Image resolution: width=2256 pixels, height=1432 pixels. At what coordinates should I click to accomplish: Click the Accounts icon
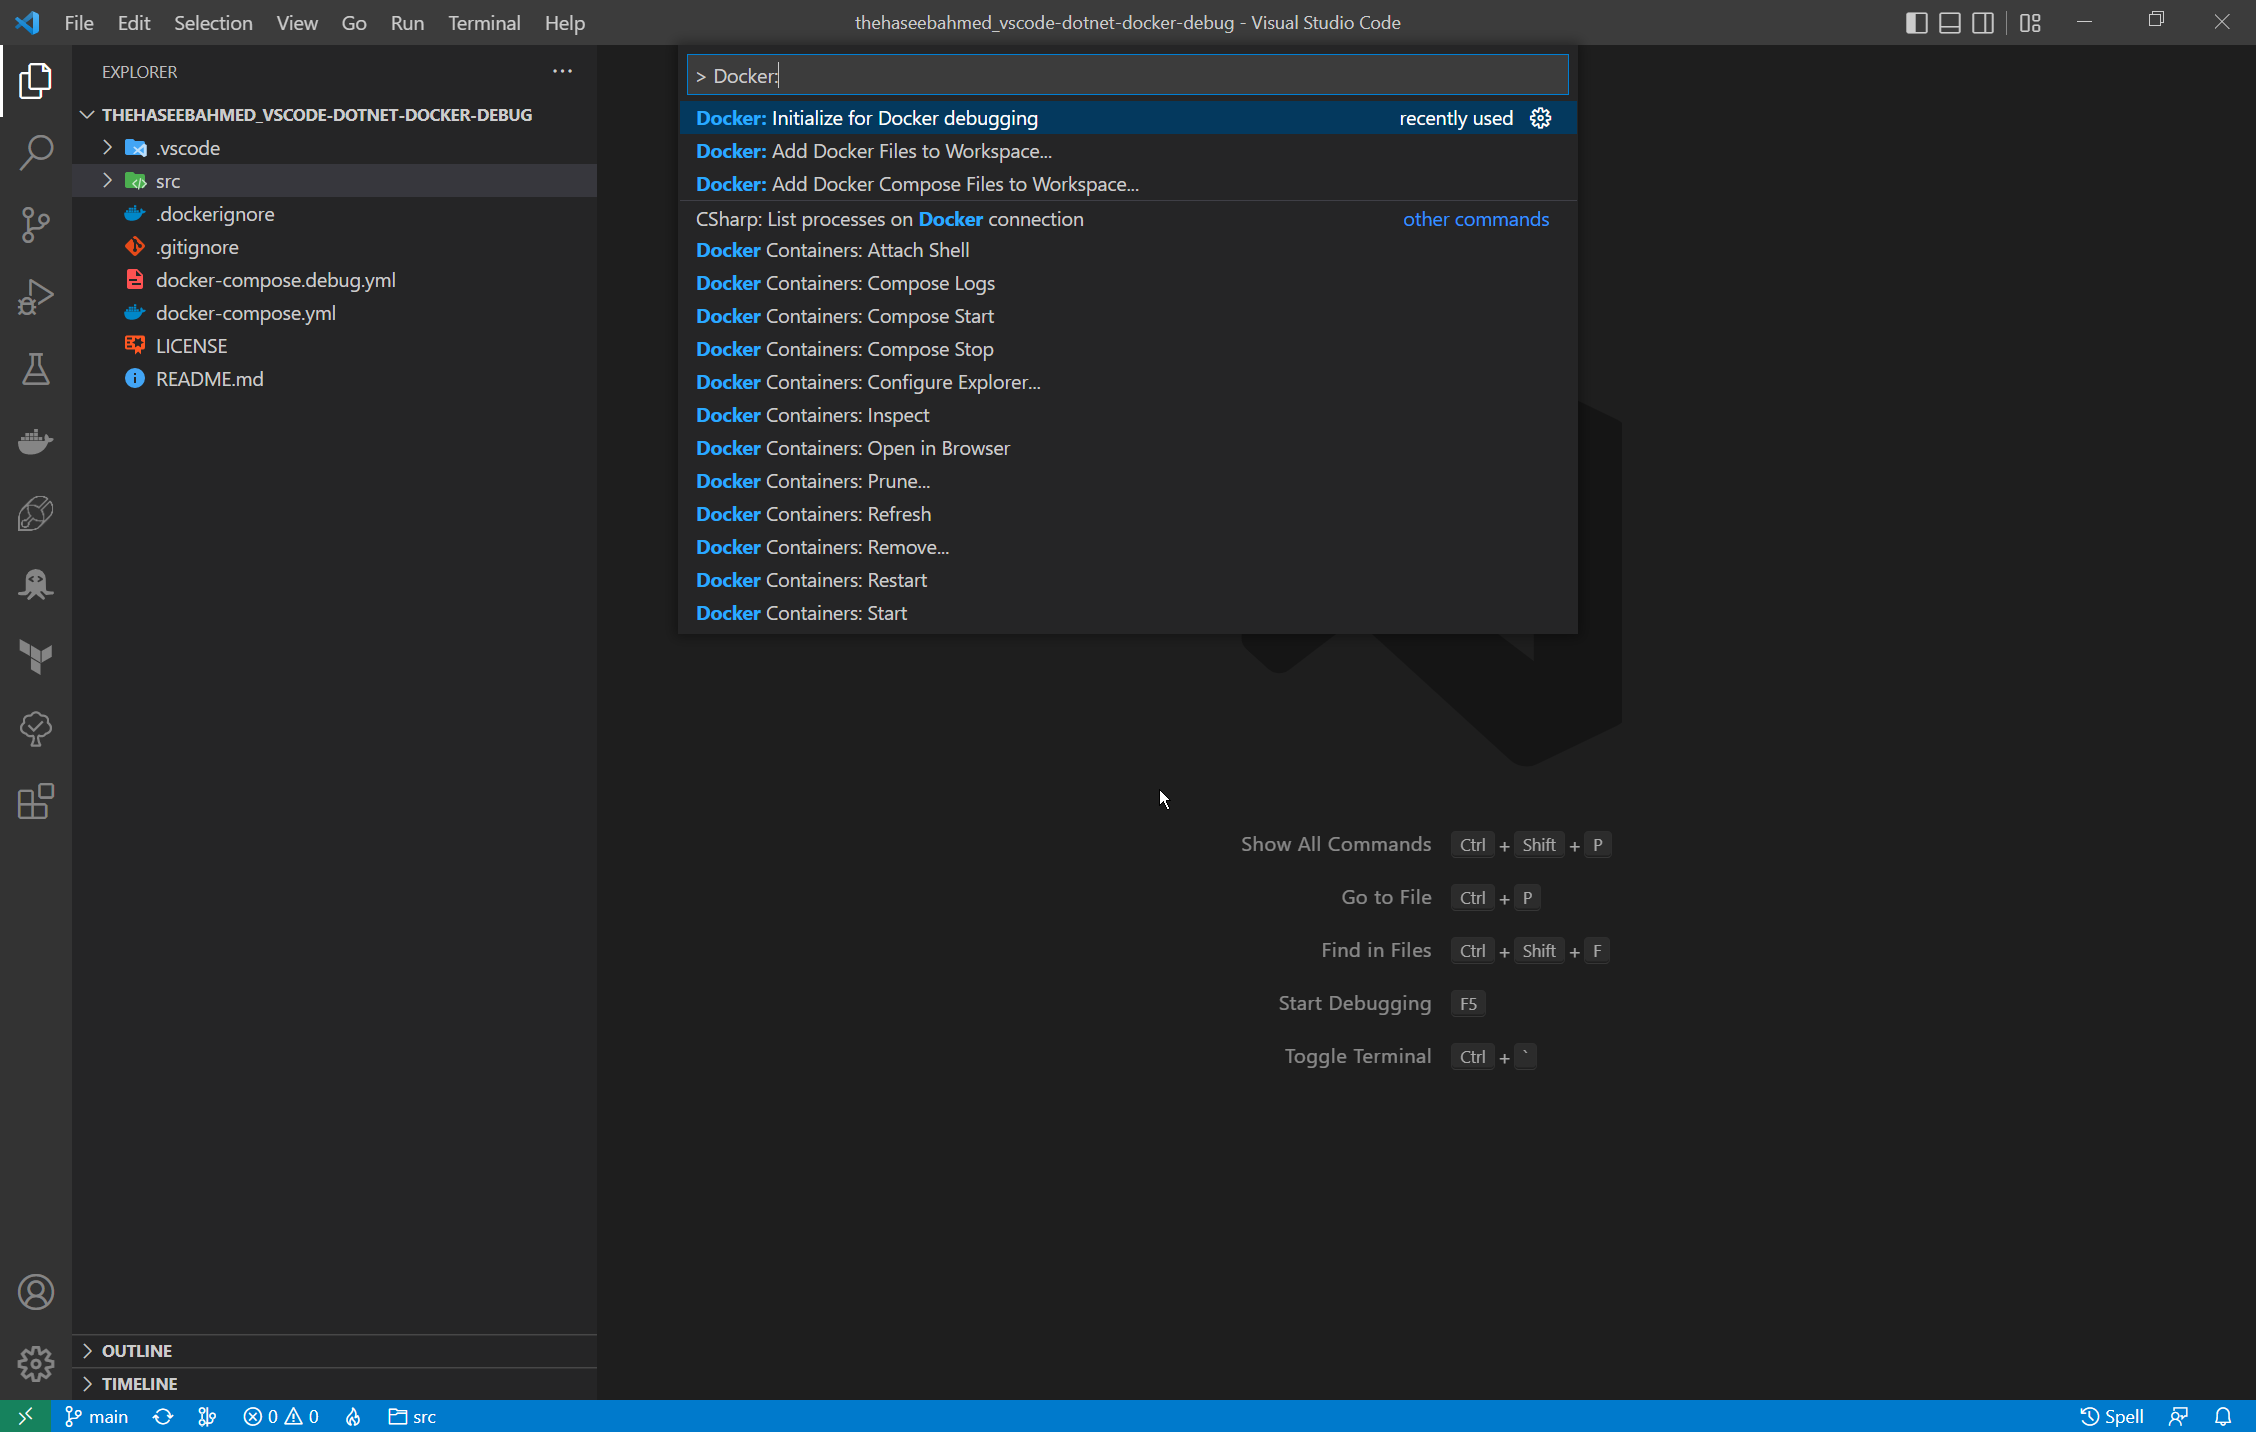tap(36, 1292)
